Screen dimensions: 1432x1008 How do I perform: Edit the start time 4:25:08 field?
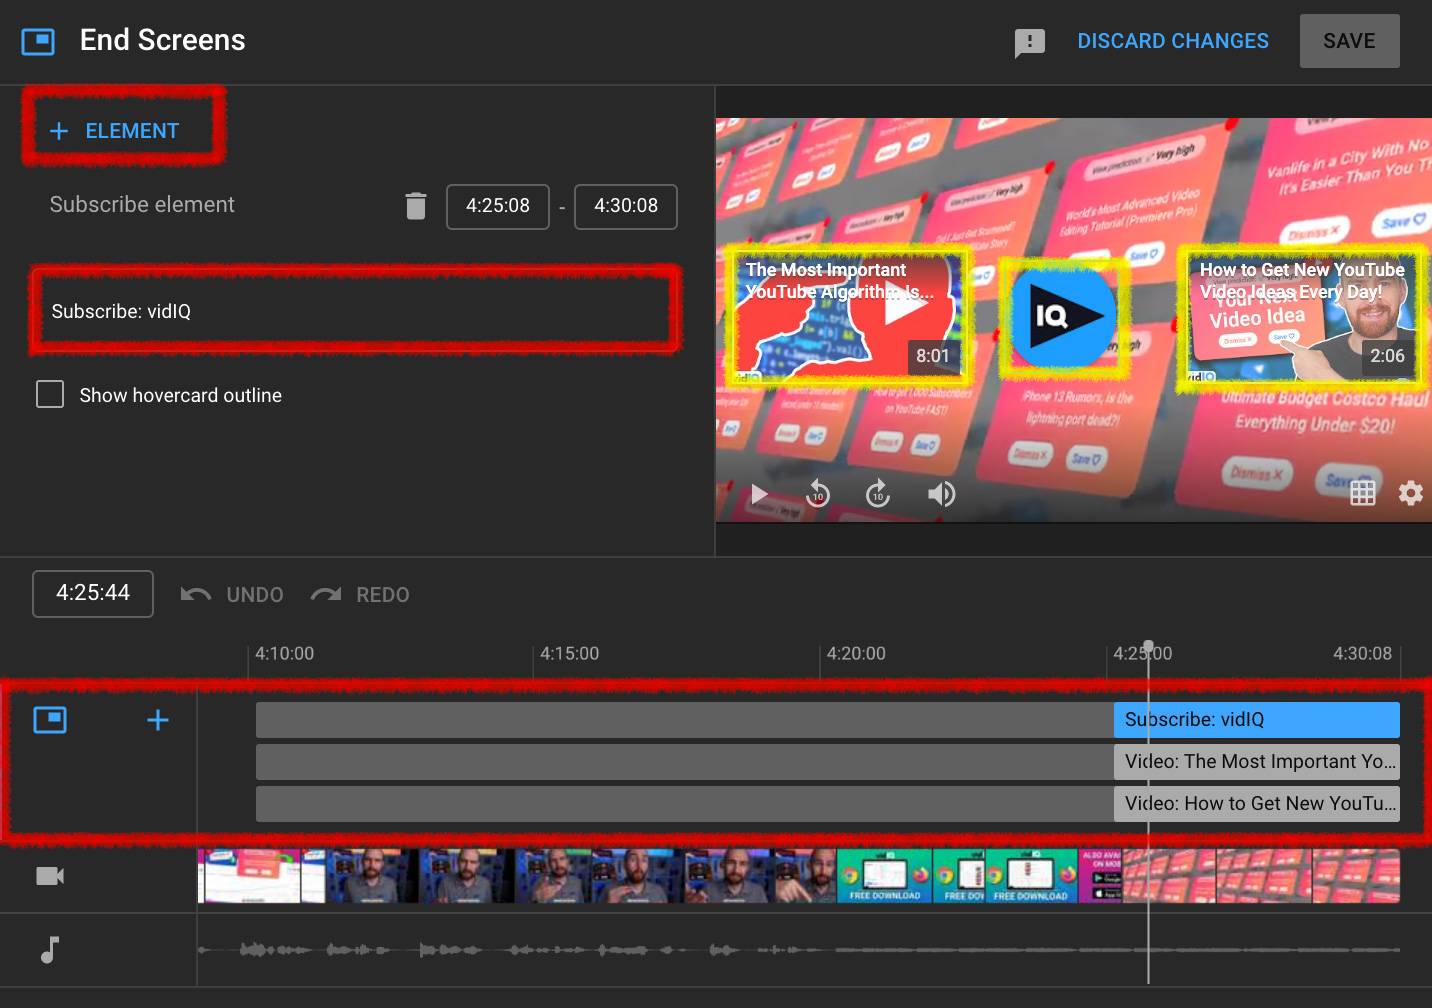498,206
